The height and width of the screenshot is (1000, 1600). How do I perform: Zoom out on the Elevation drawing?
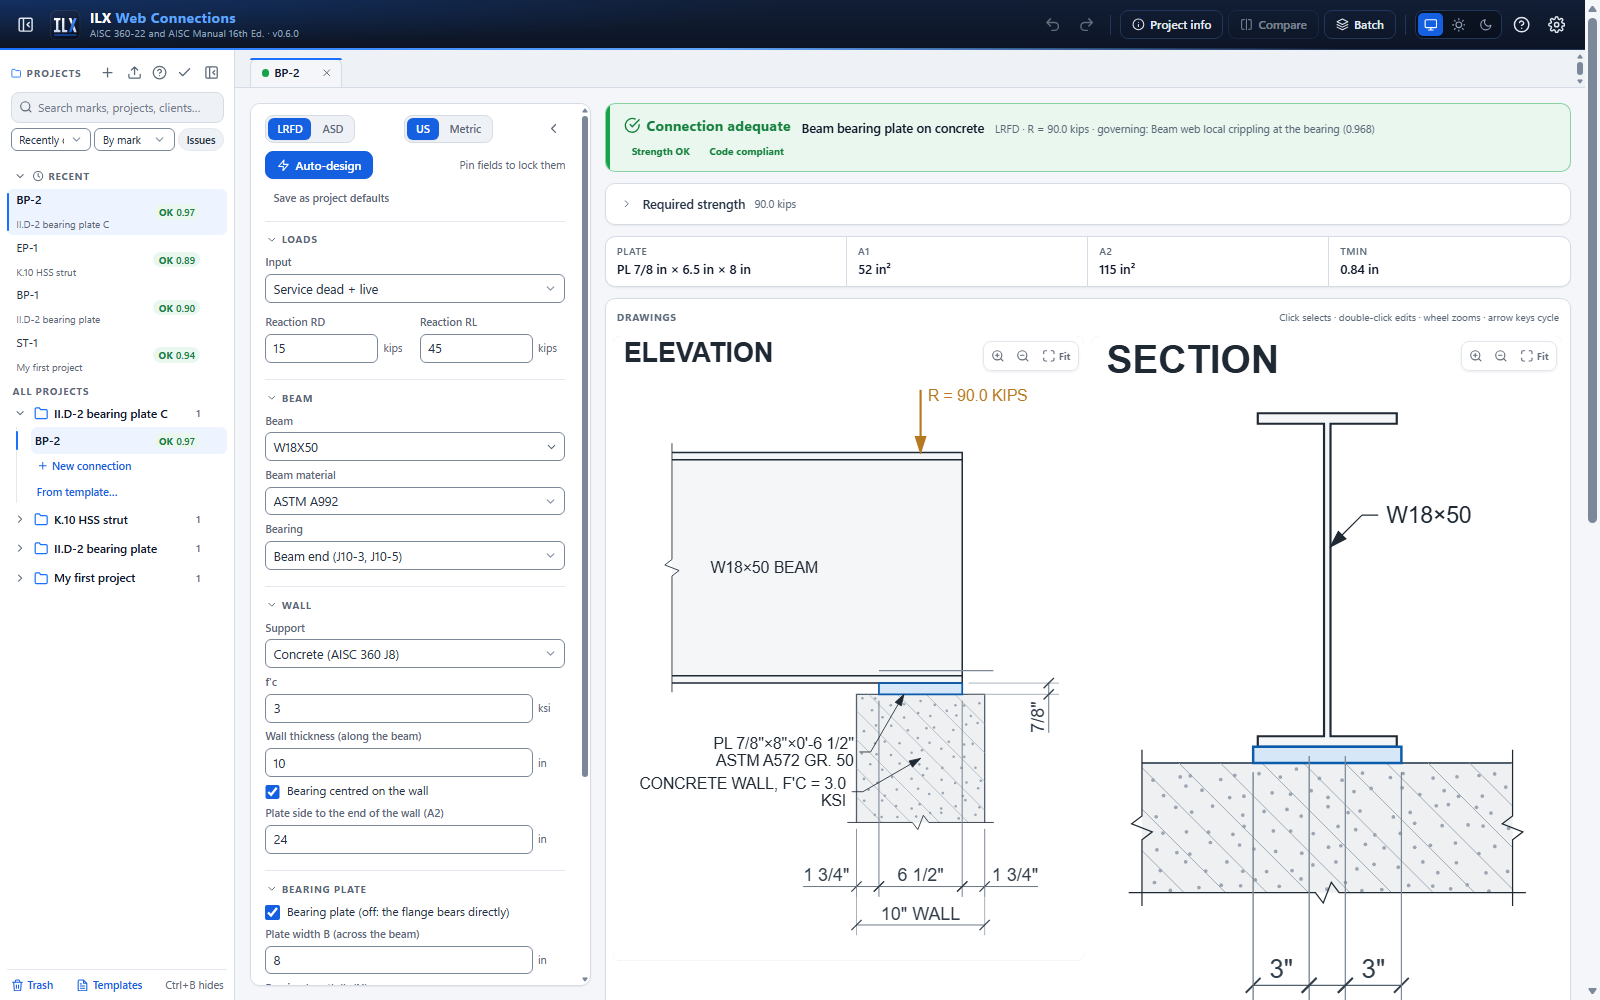[x=1023, y=356]
